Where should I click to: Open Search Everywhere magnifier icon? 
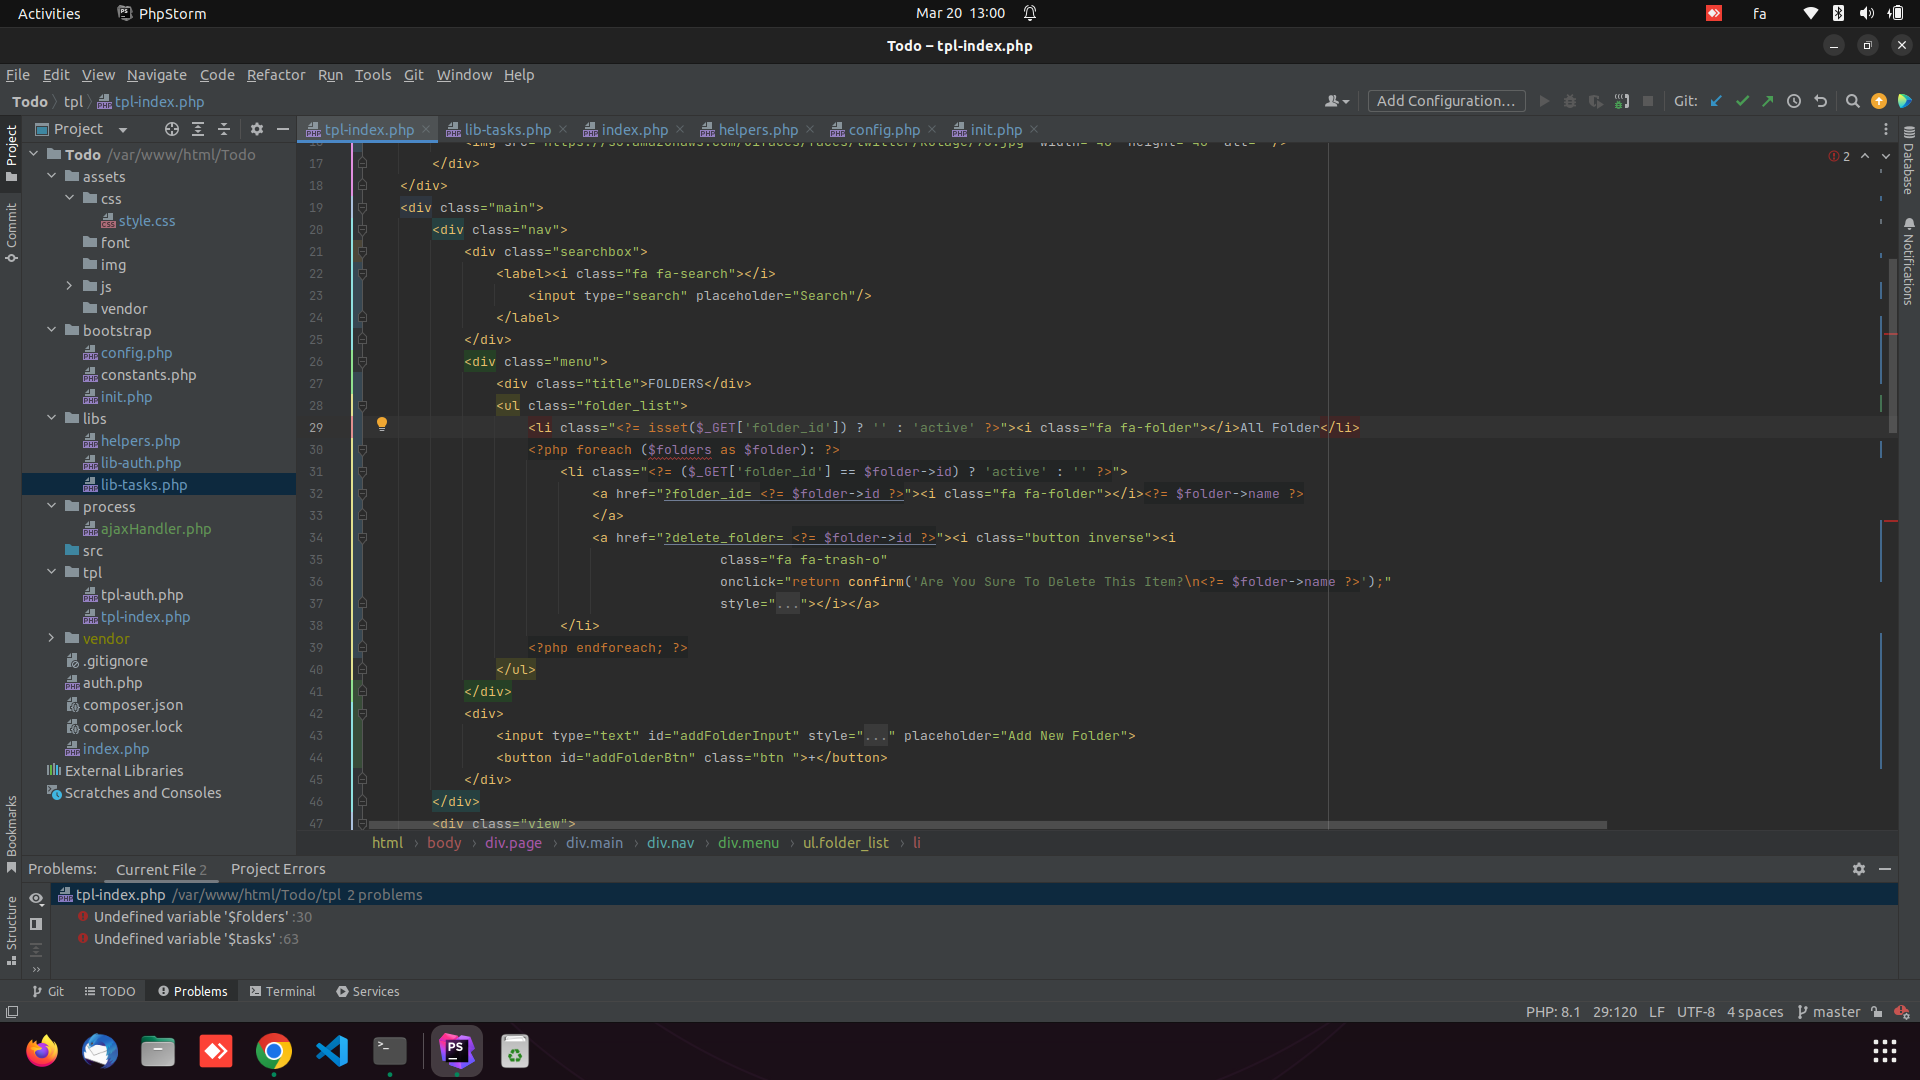pyautogui.click(x=1852, y=101)
